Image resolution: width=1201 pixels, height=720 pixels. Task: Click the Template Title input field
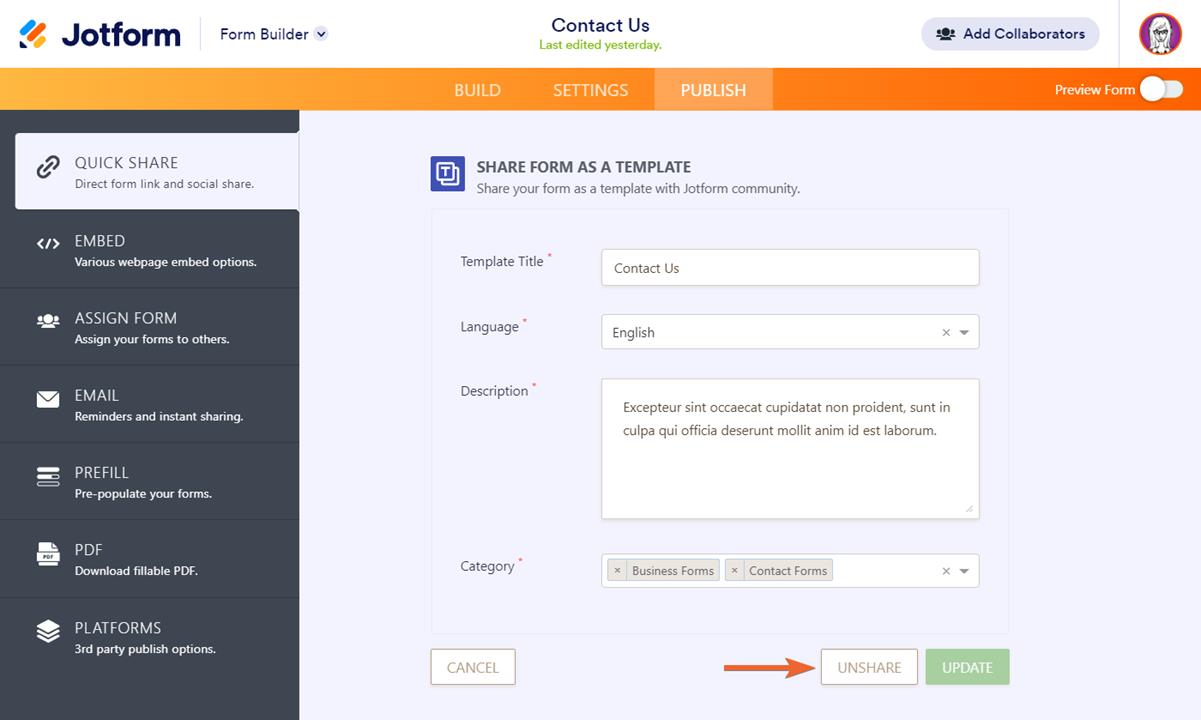click(790, 268)
